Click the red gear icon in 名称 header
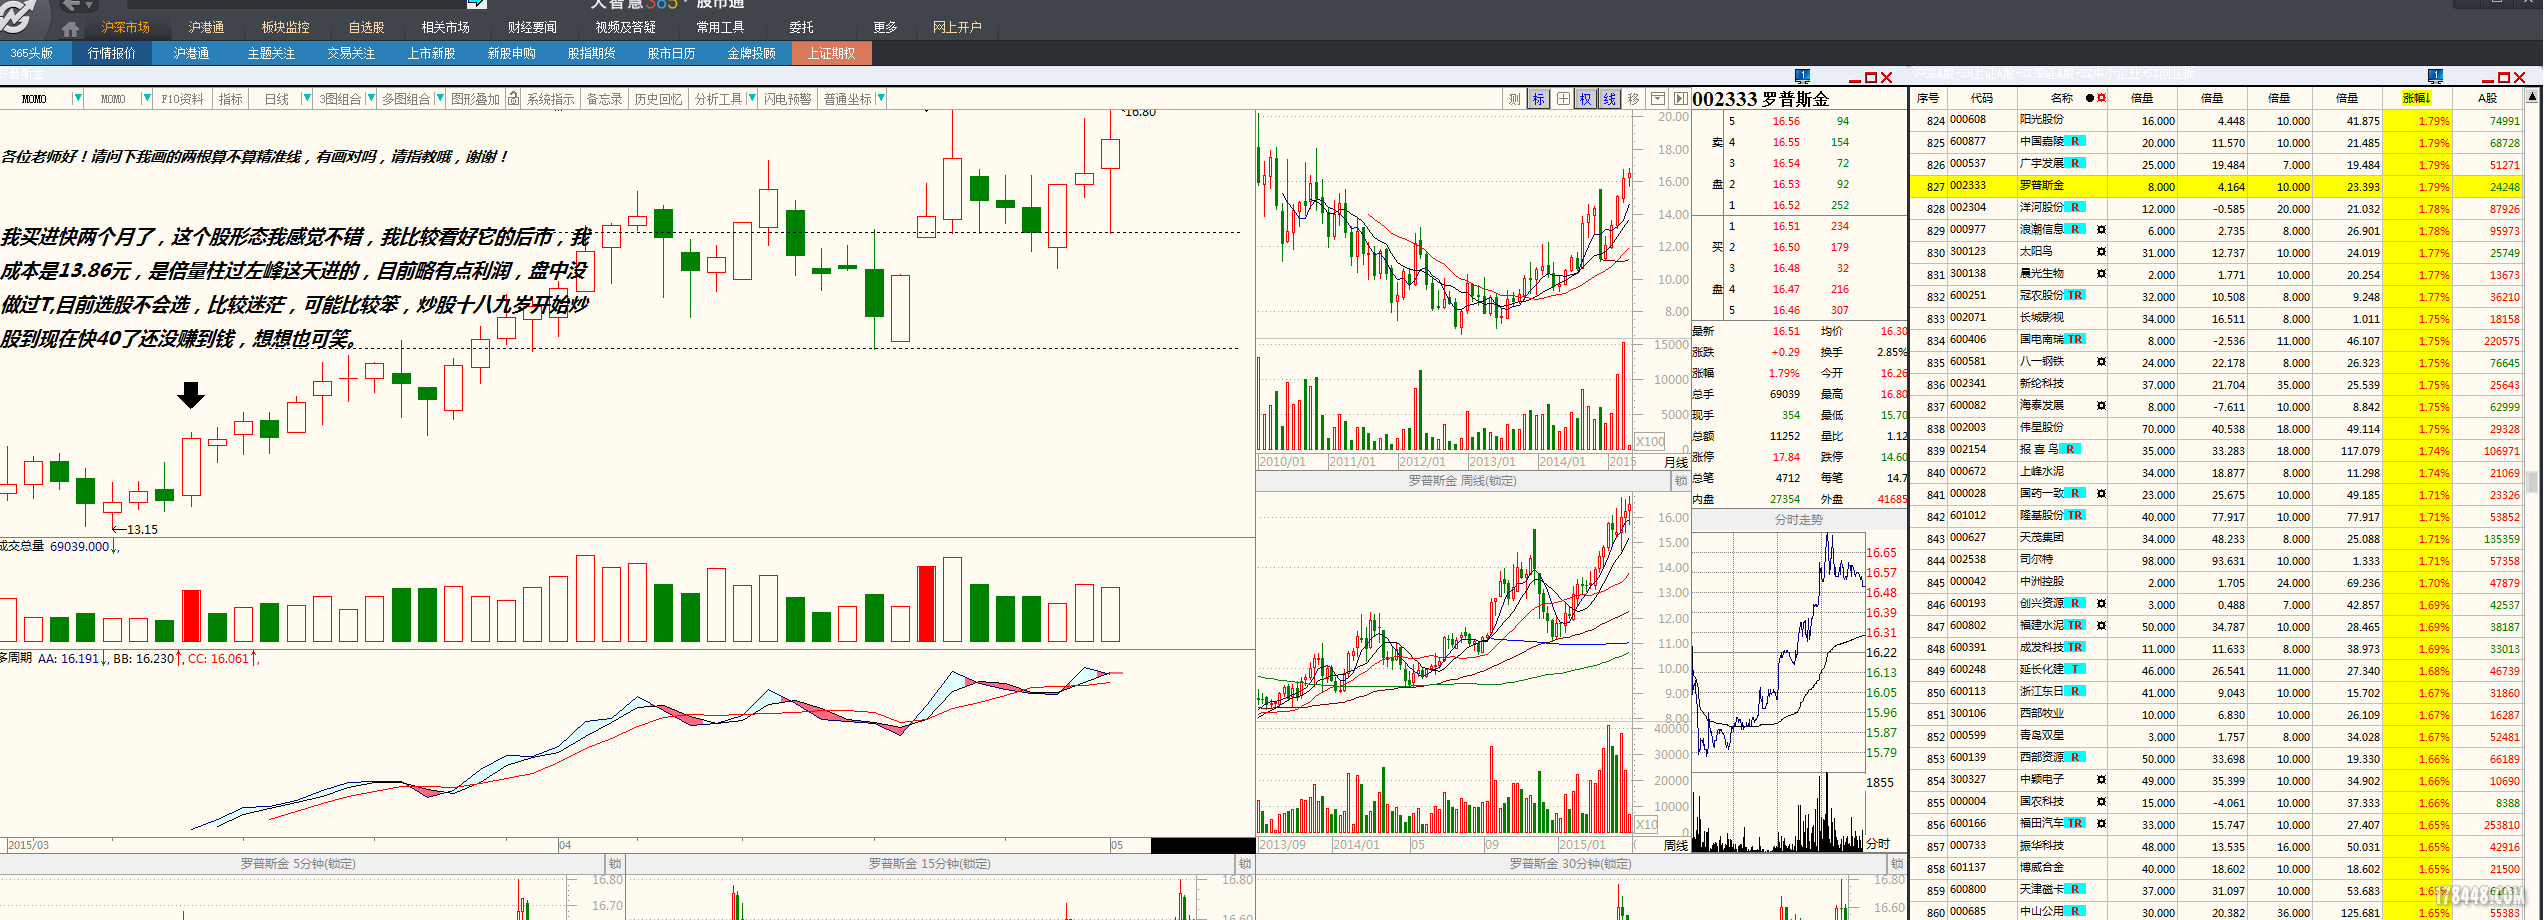 coord(2101,98)
